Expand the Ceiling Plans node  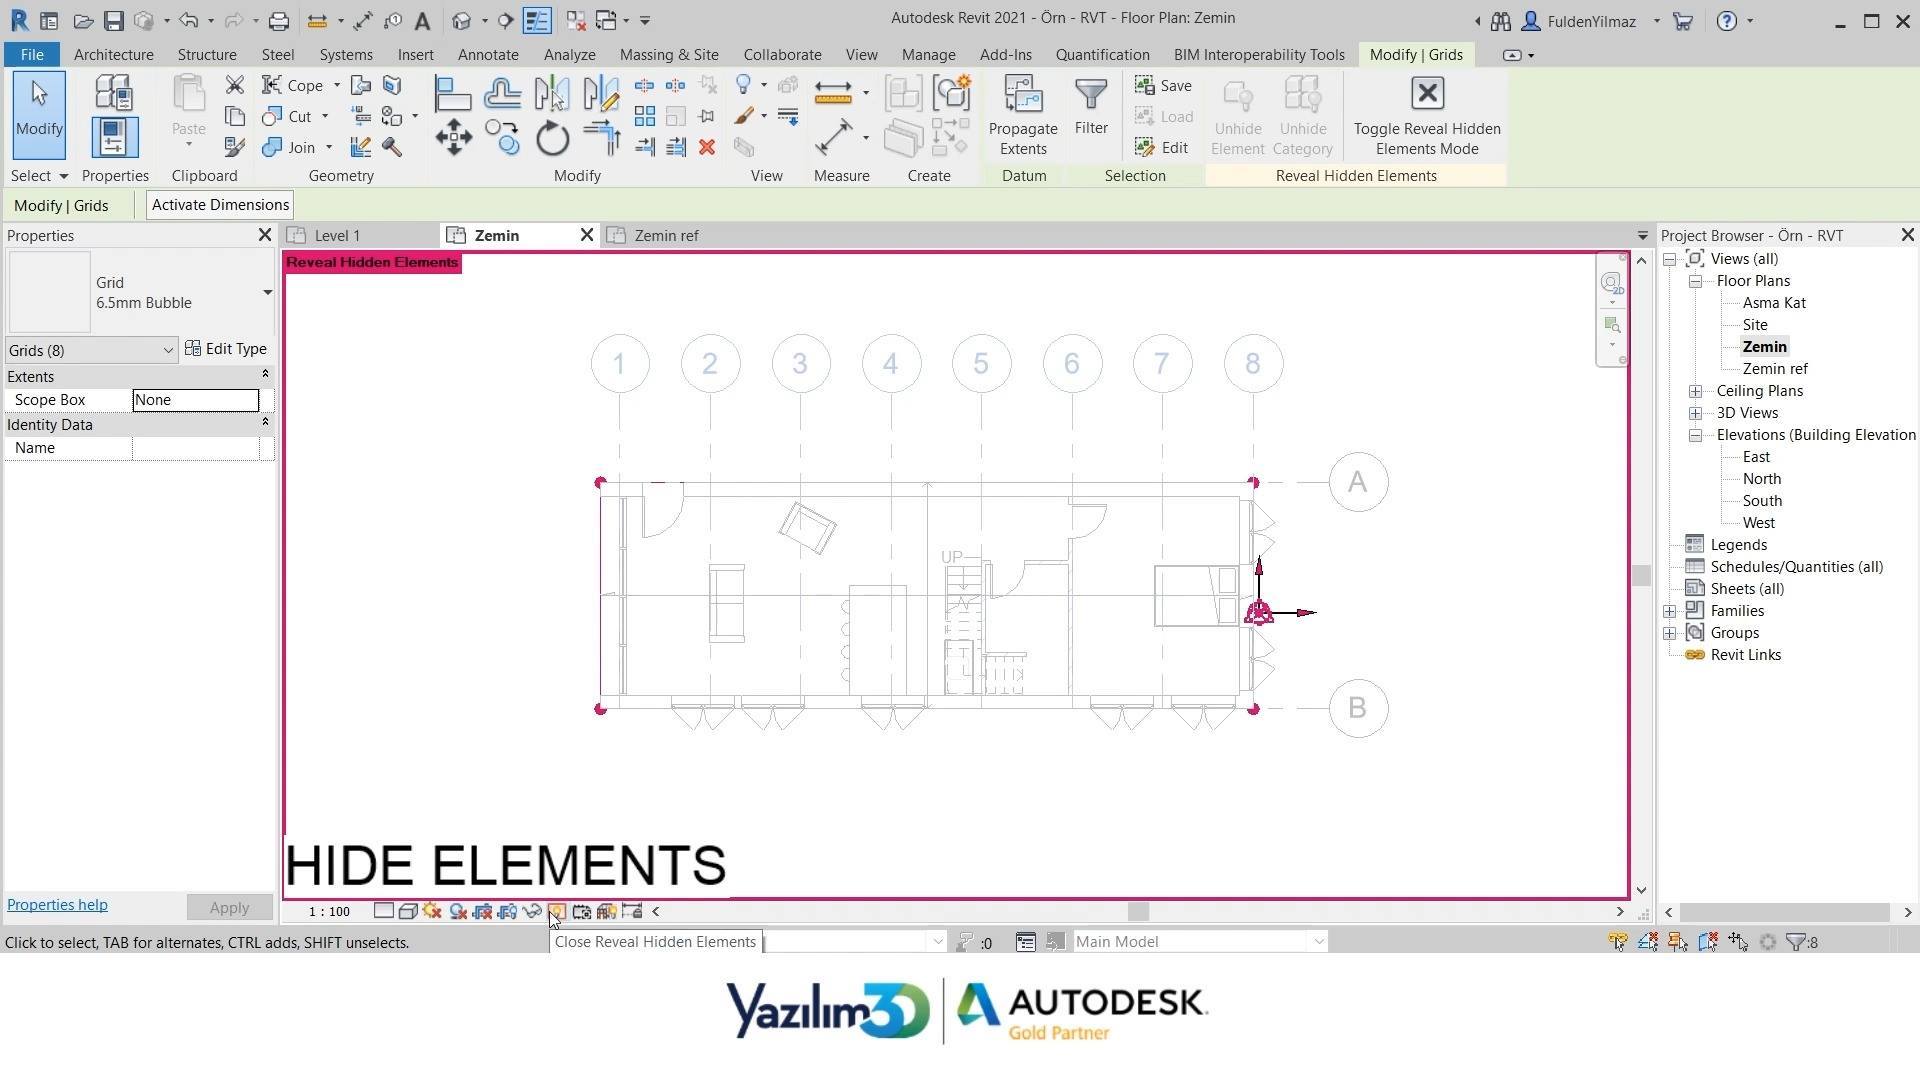[1696, 391]
